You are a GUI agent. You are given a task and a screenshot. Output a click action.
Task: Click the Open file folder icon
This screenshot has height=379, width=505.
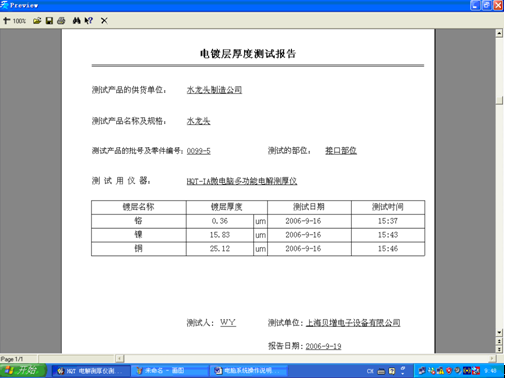[x=37, y=21]
